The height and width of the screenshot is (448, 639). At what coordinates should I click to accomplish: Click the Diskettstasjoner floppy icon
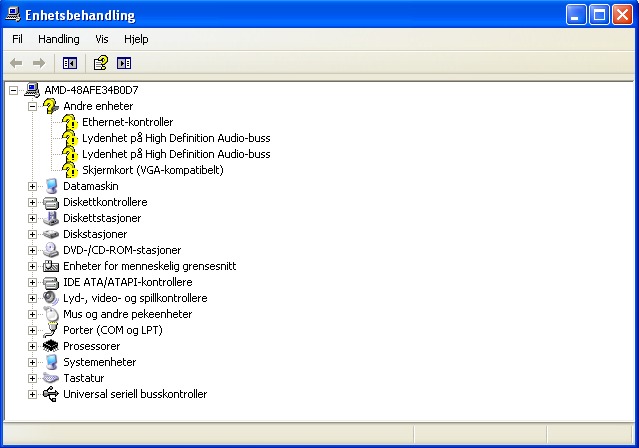(x=51, y=218)
